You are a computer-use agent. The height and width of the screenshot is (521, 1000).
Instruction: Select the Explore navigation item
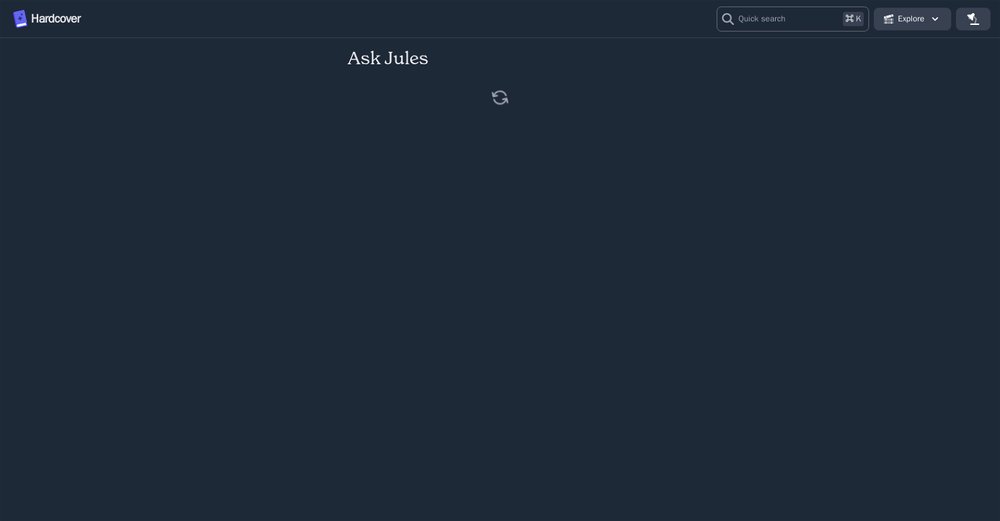pyautogui.click(x=912, y=19)
